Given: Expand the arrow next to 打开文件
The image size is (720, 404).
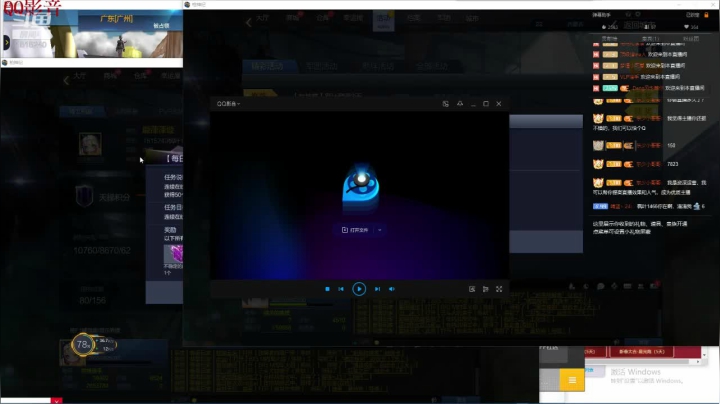Looking at the screenshot, I should [380, 230].
